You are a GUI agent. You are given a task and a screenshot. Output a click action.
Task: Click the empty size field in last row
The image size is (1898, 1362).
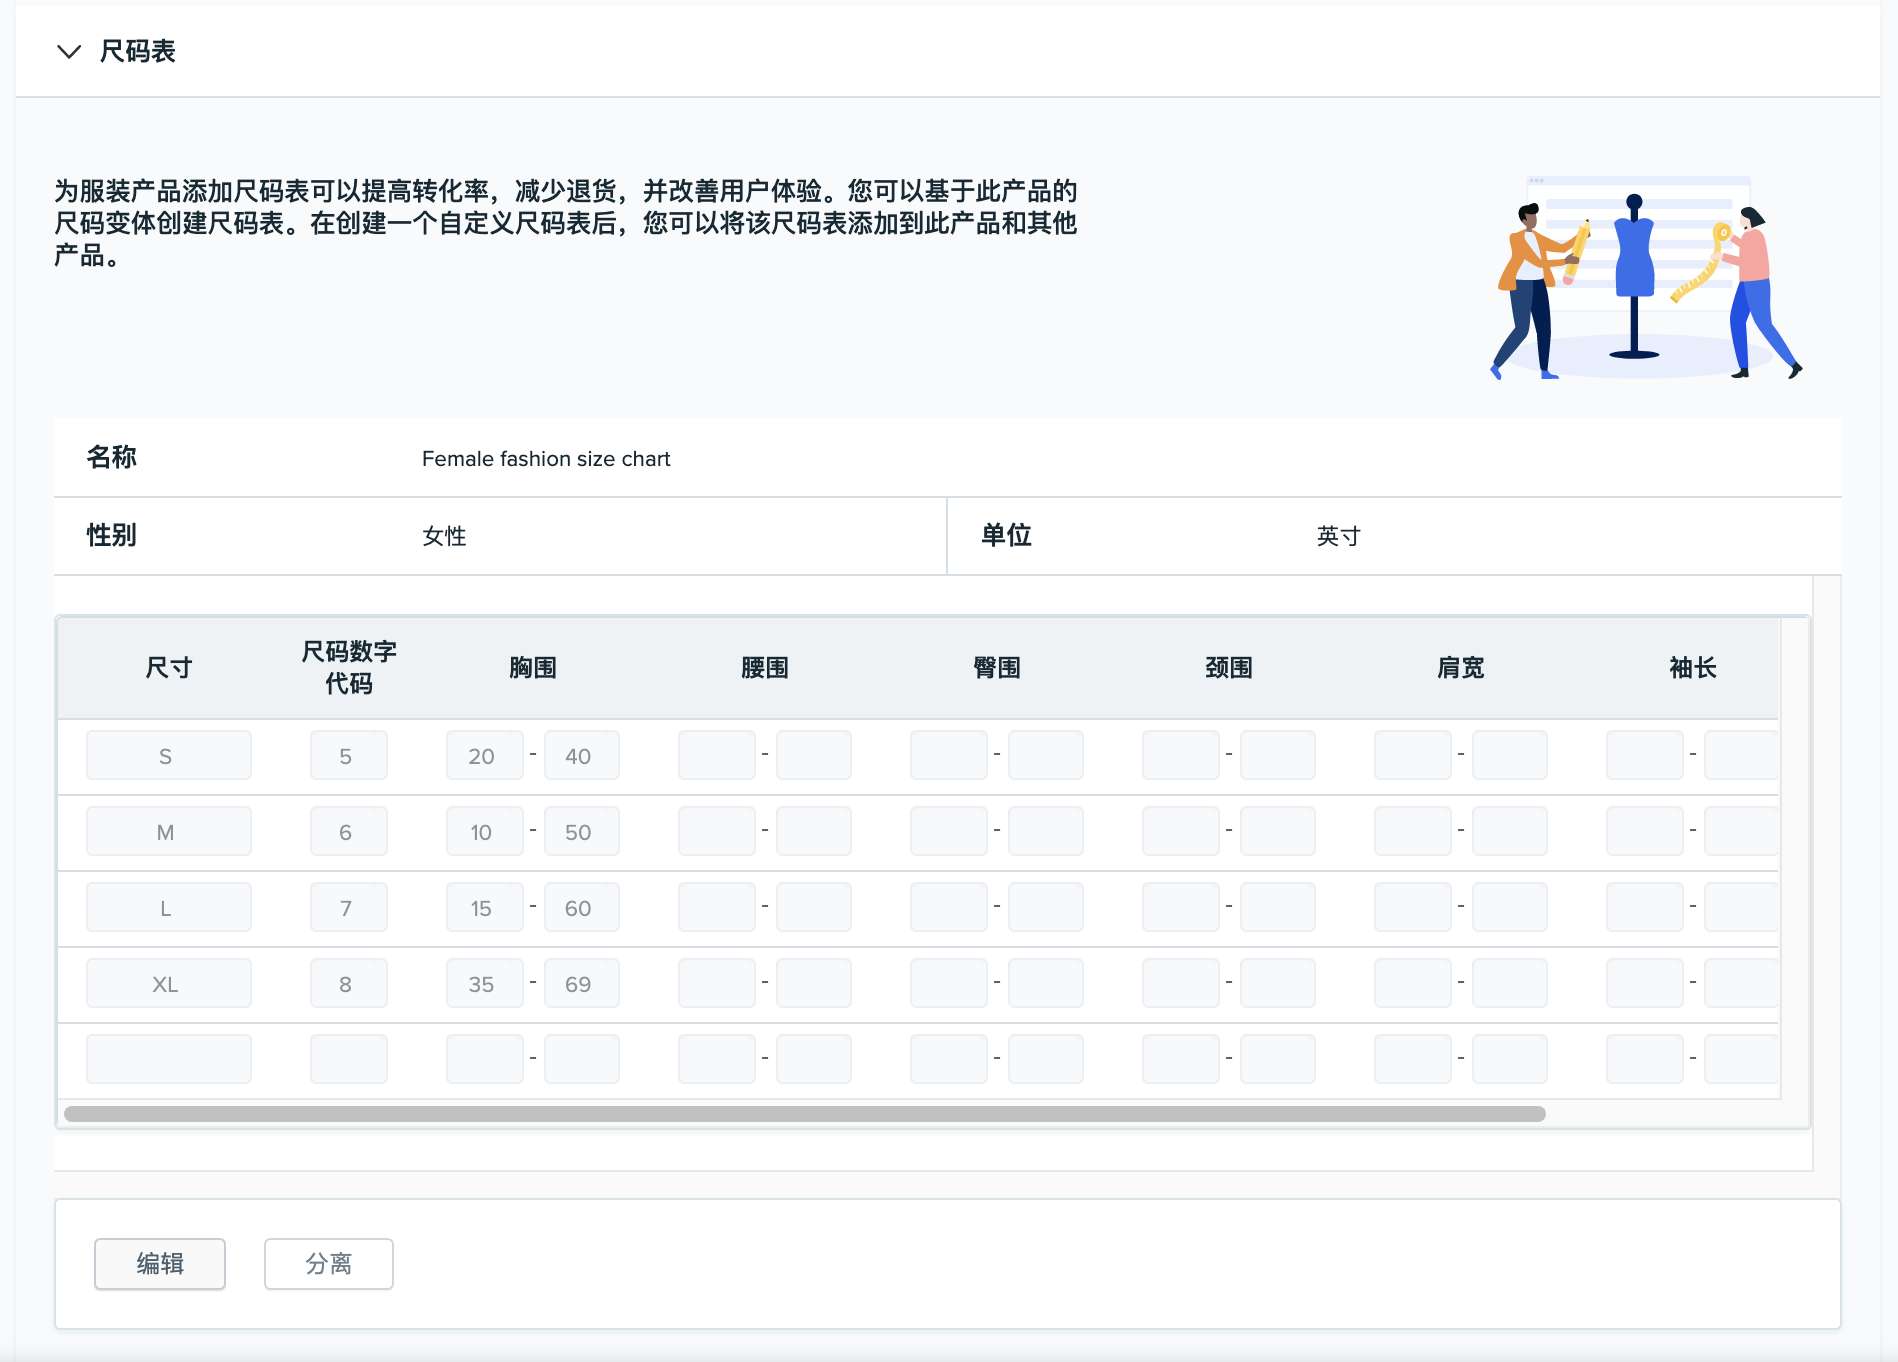(169, 1059)
